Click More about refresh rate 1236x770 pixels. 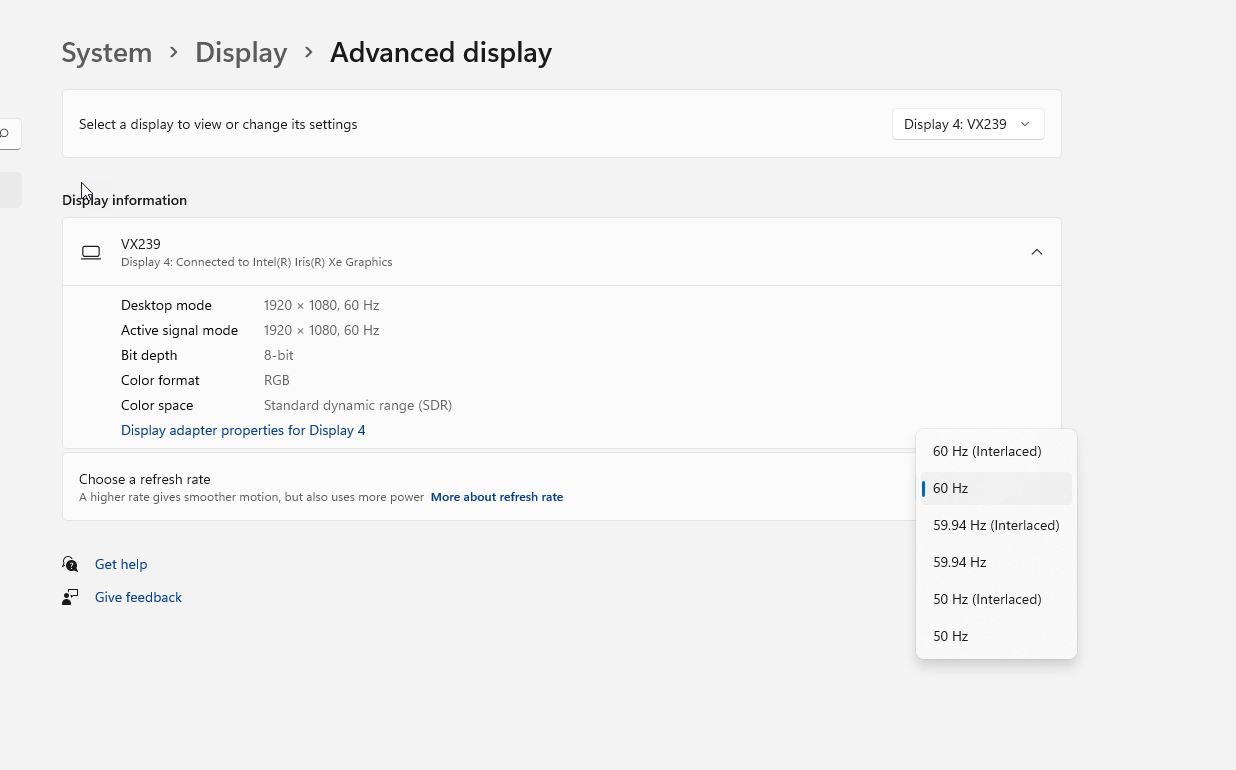(497, 497)
